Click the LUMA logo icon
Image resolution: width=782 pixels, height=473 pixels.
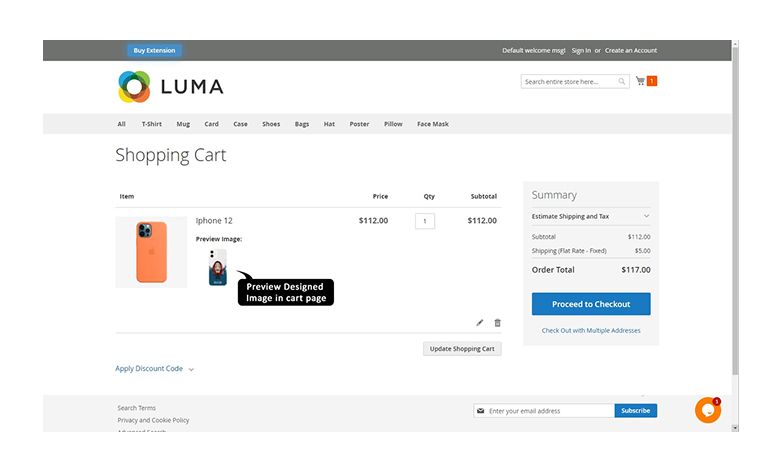click(134, 87)
